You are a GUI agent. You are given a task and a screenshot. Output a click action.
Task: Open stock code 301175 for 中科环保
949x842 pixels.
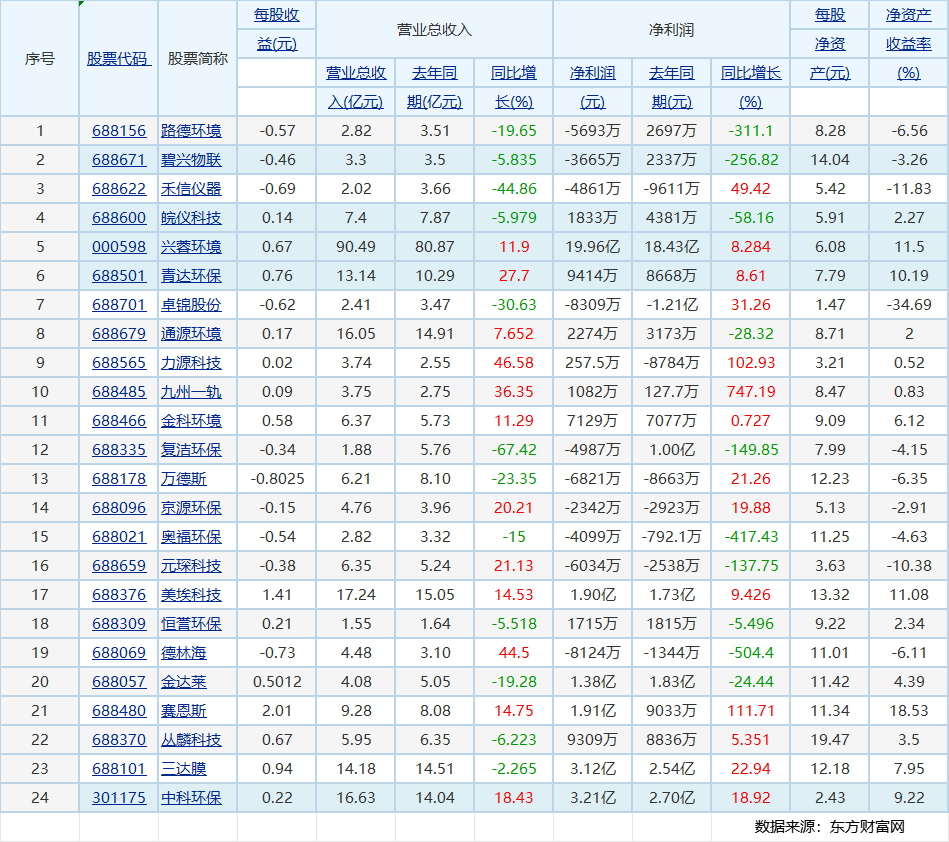pos(118,797)
